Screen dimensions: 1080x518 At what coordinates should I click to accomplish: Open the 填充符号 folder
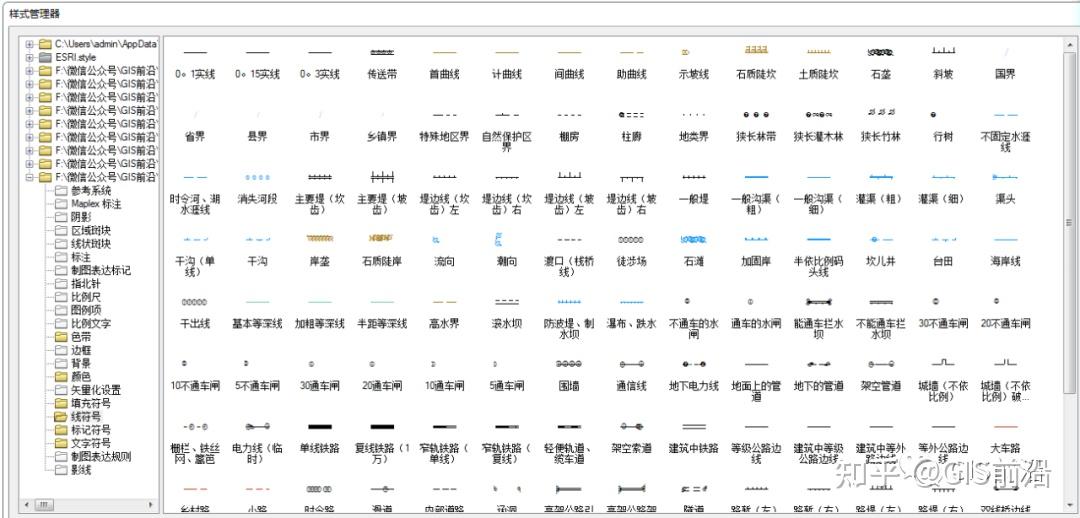tap(90, 403)
